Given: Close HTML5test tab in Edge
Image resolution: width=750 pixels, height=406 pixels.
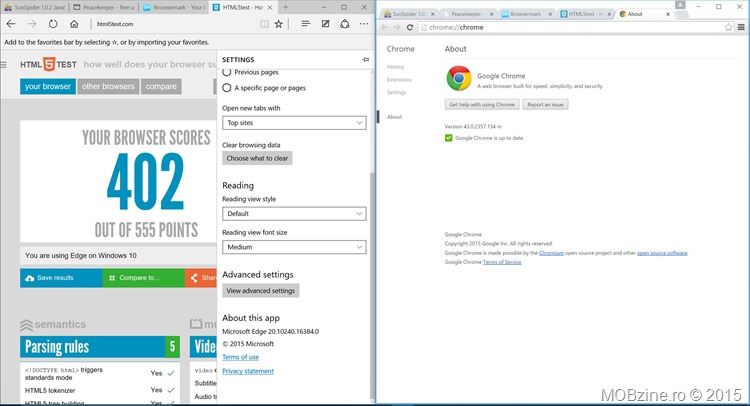Looking at the screenshot, I should (x=270, y=8).
